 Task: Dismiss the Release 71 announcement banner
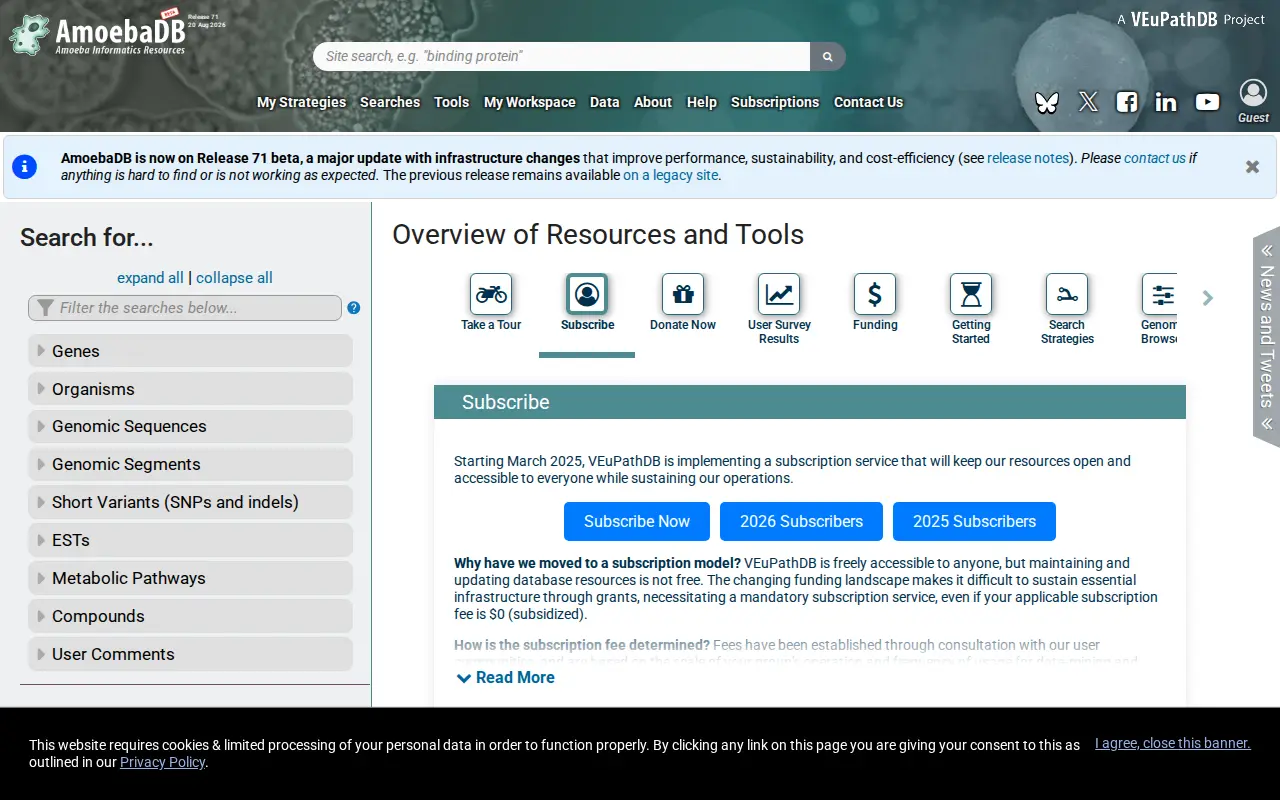(x=1252, y=167)
